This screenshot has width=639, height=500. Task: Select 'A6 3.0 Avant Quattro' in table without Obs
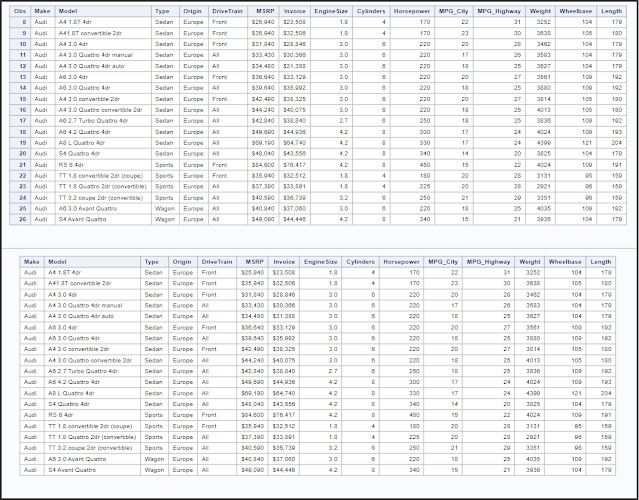click(x=77, y=459)
